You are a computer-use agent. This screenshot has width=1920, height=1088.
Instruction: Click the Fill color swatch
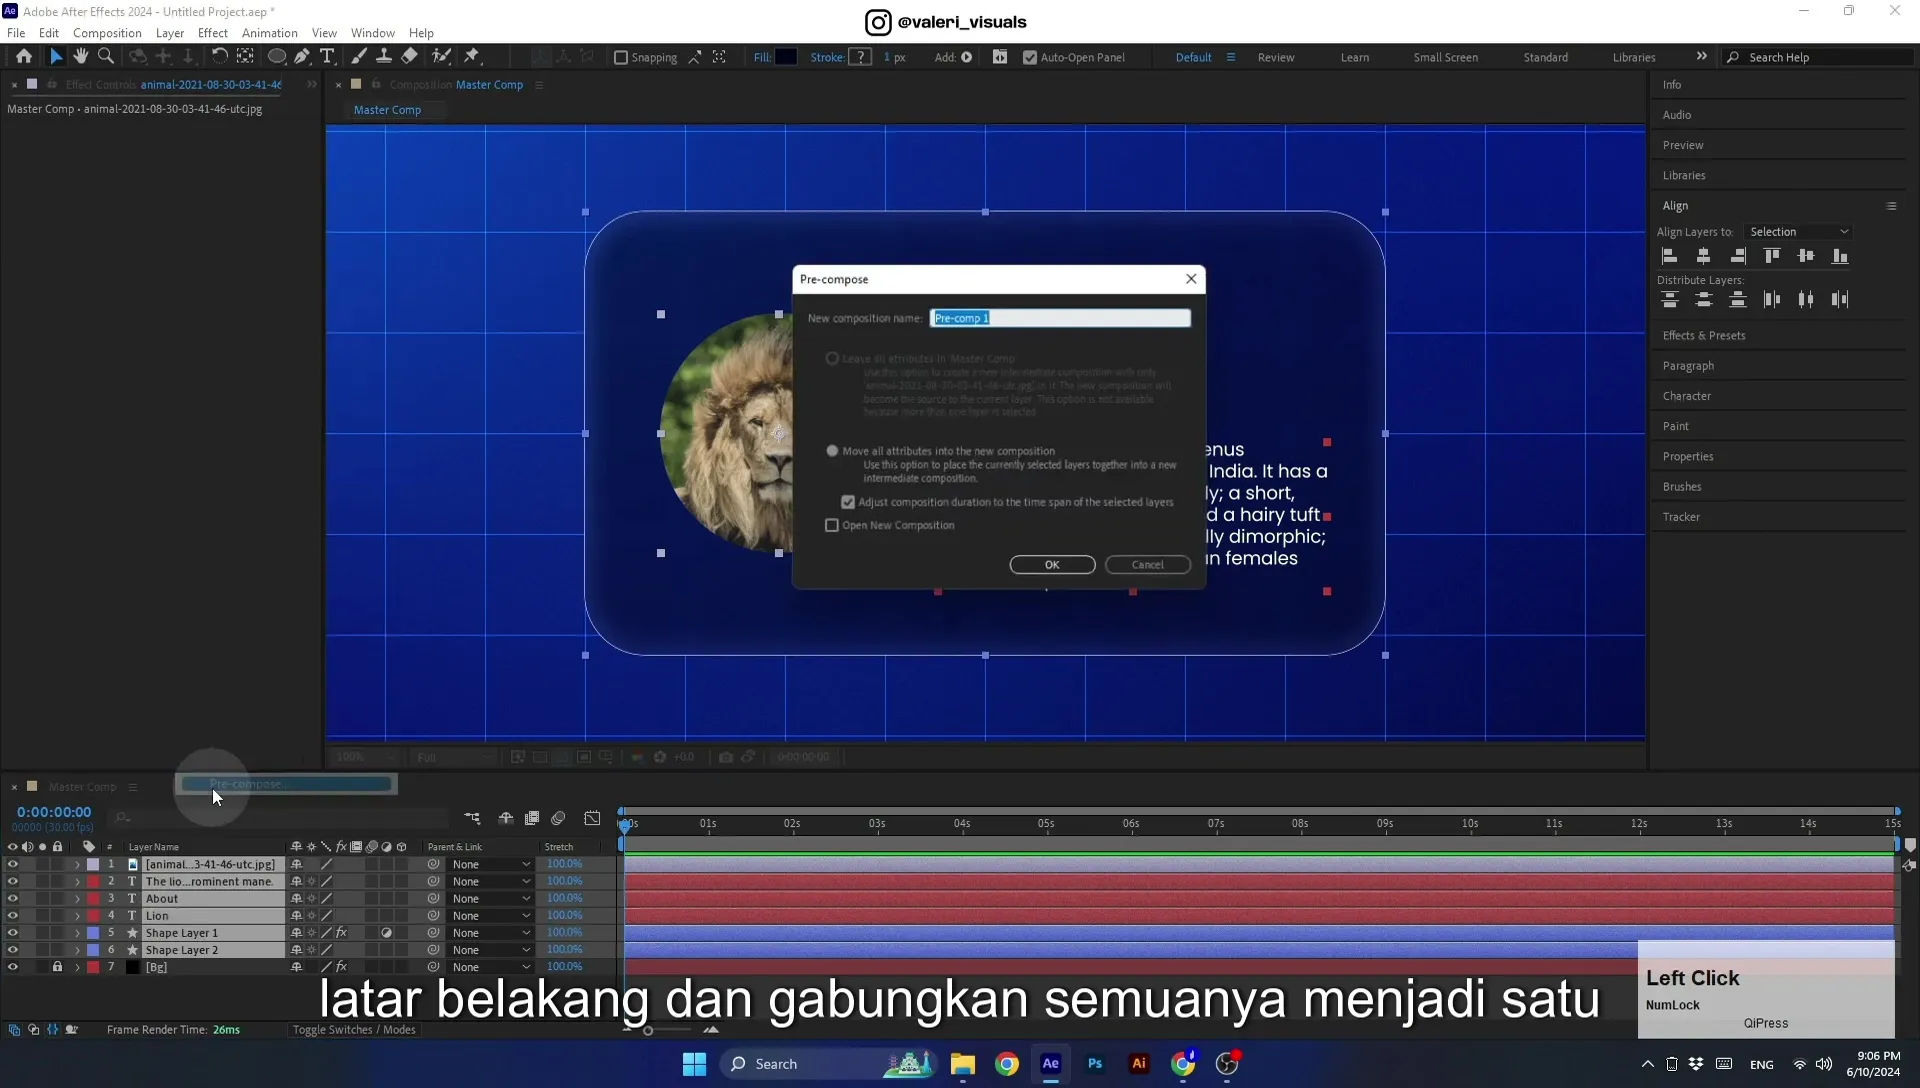click(786, 57)
